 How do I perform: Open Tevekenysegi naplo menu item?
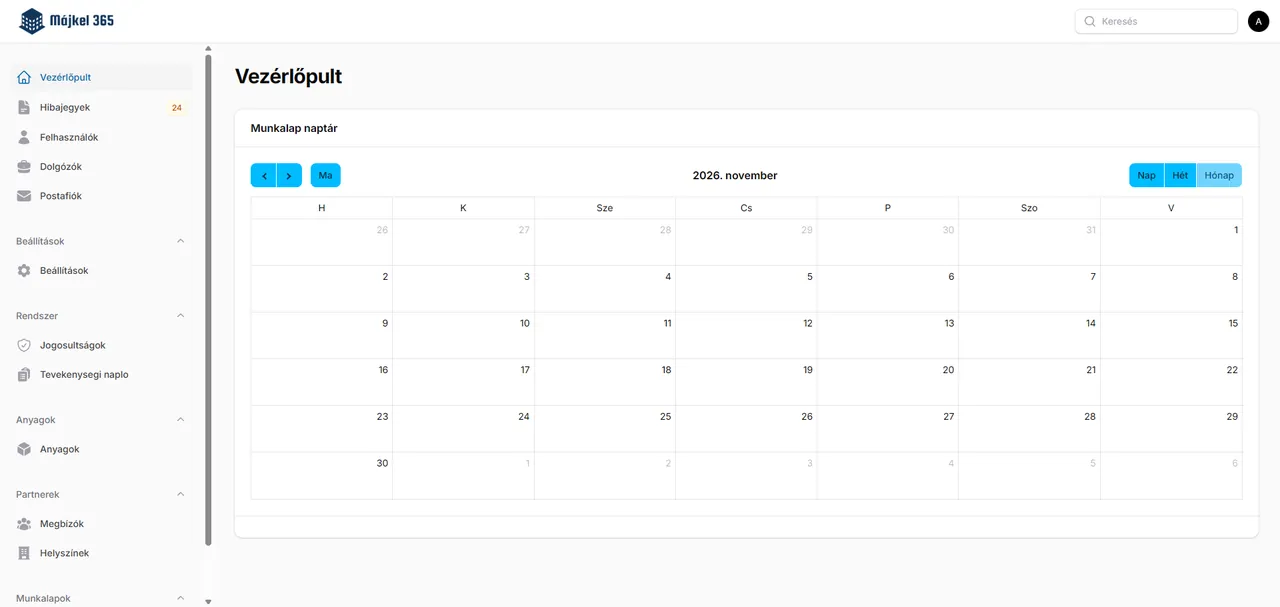click(100, 374)
